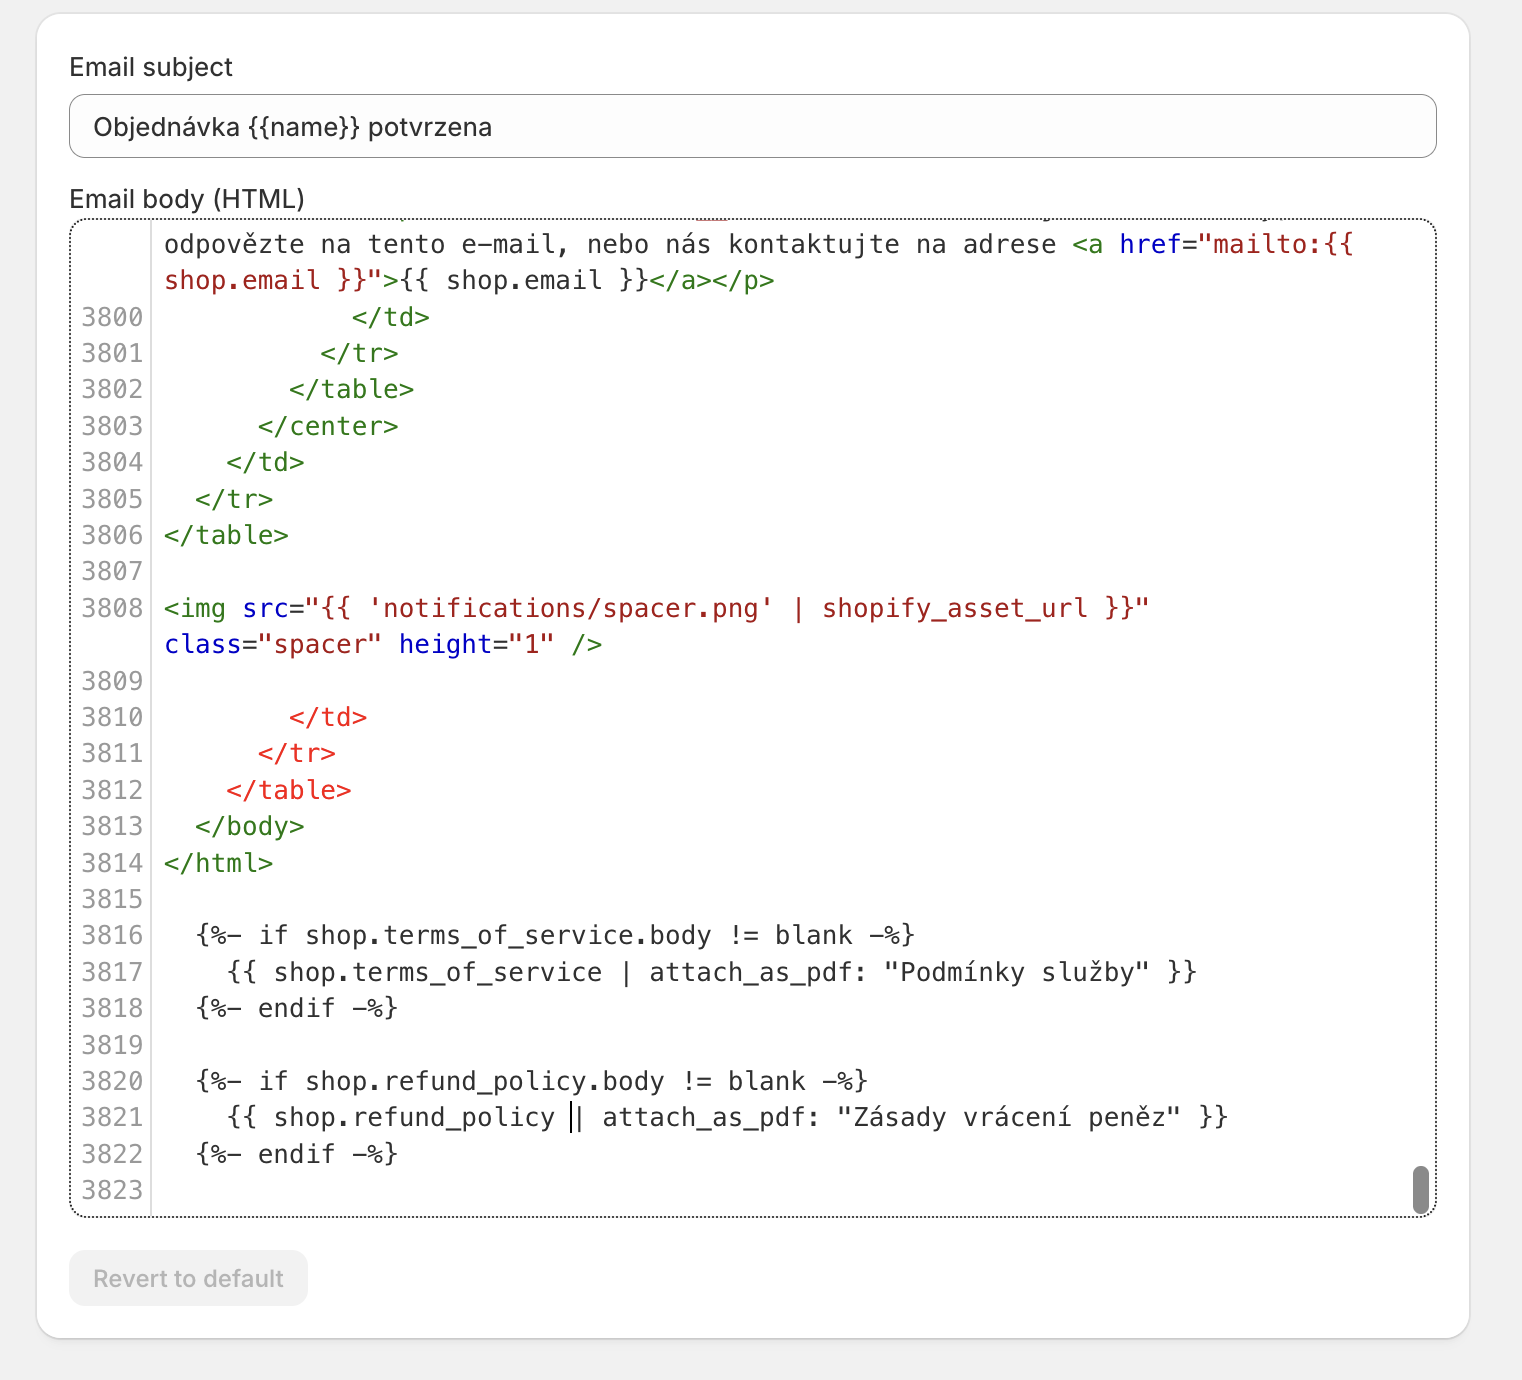Click the "Podmínky služby" string
The height and width of the screenshot is (1380, 1522).
[1017, 972]
